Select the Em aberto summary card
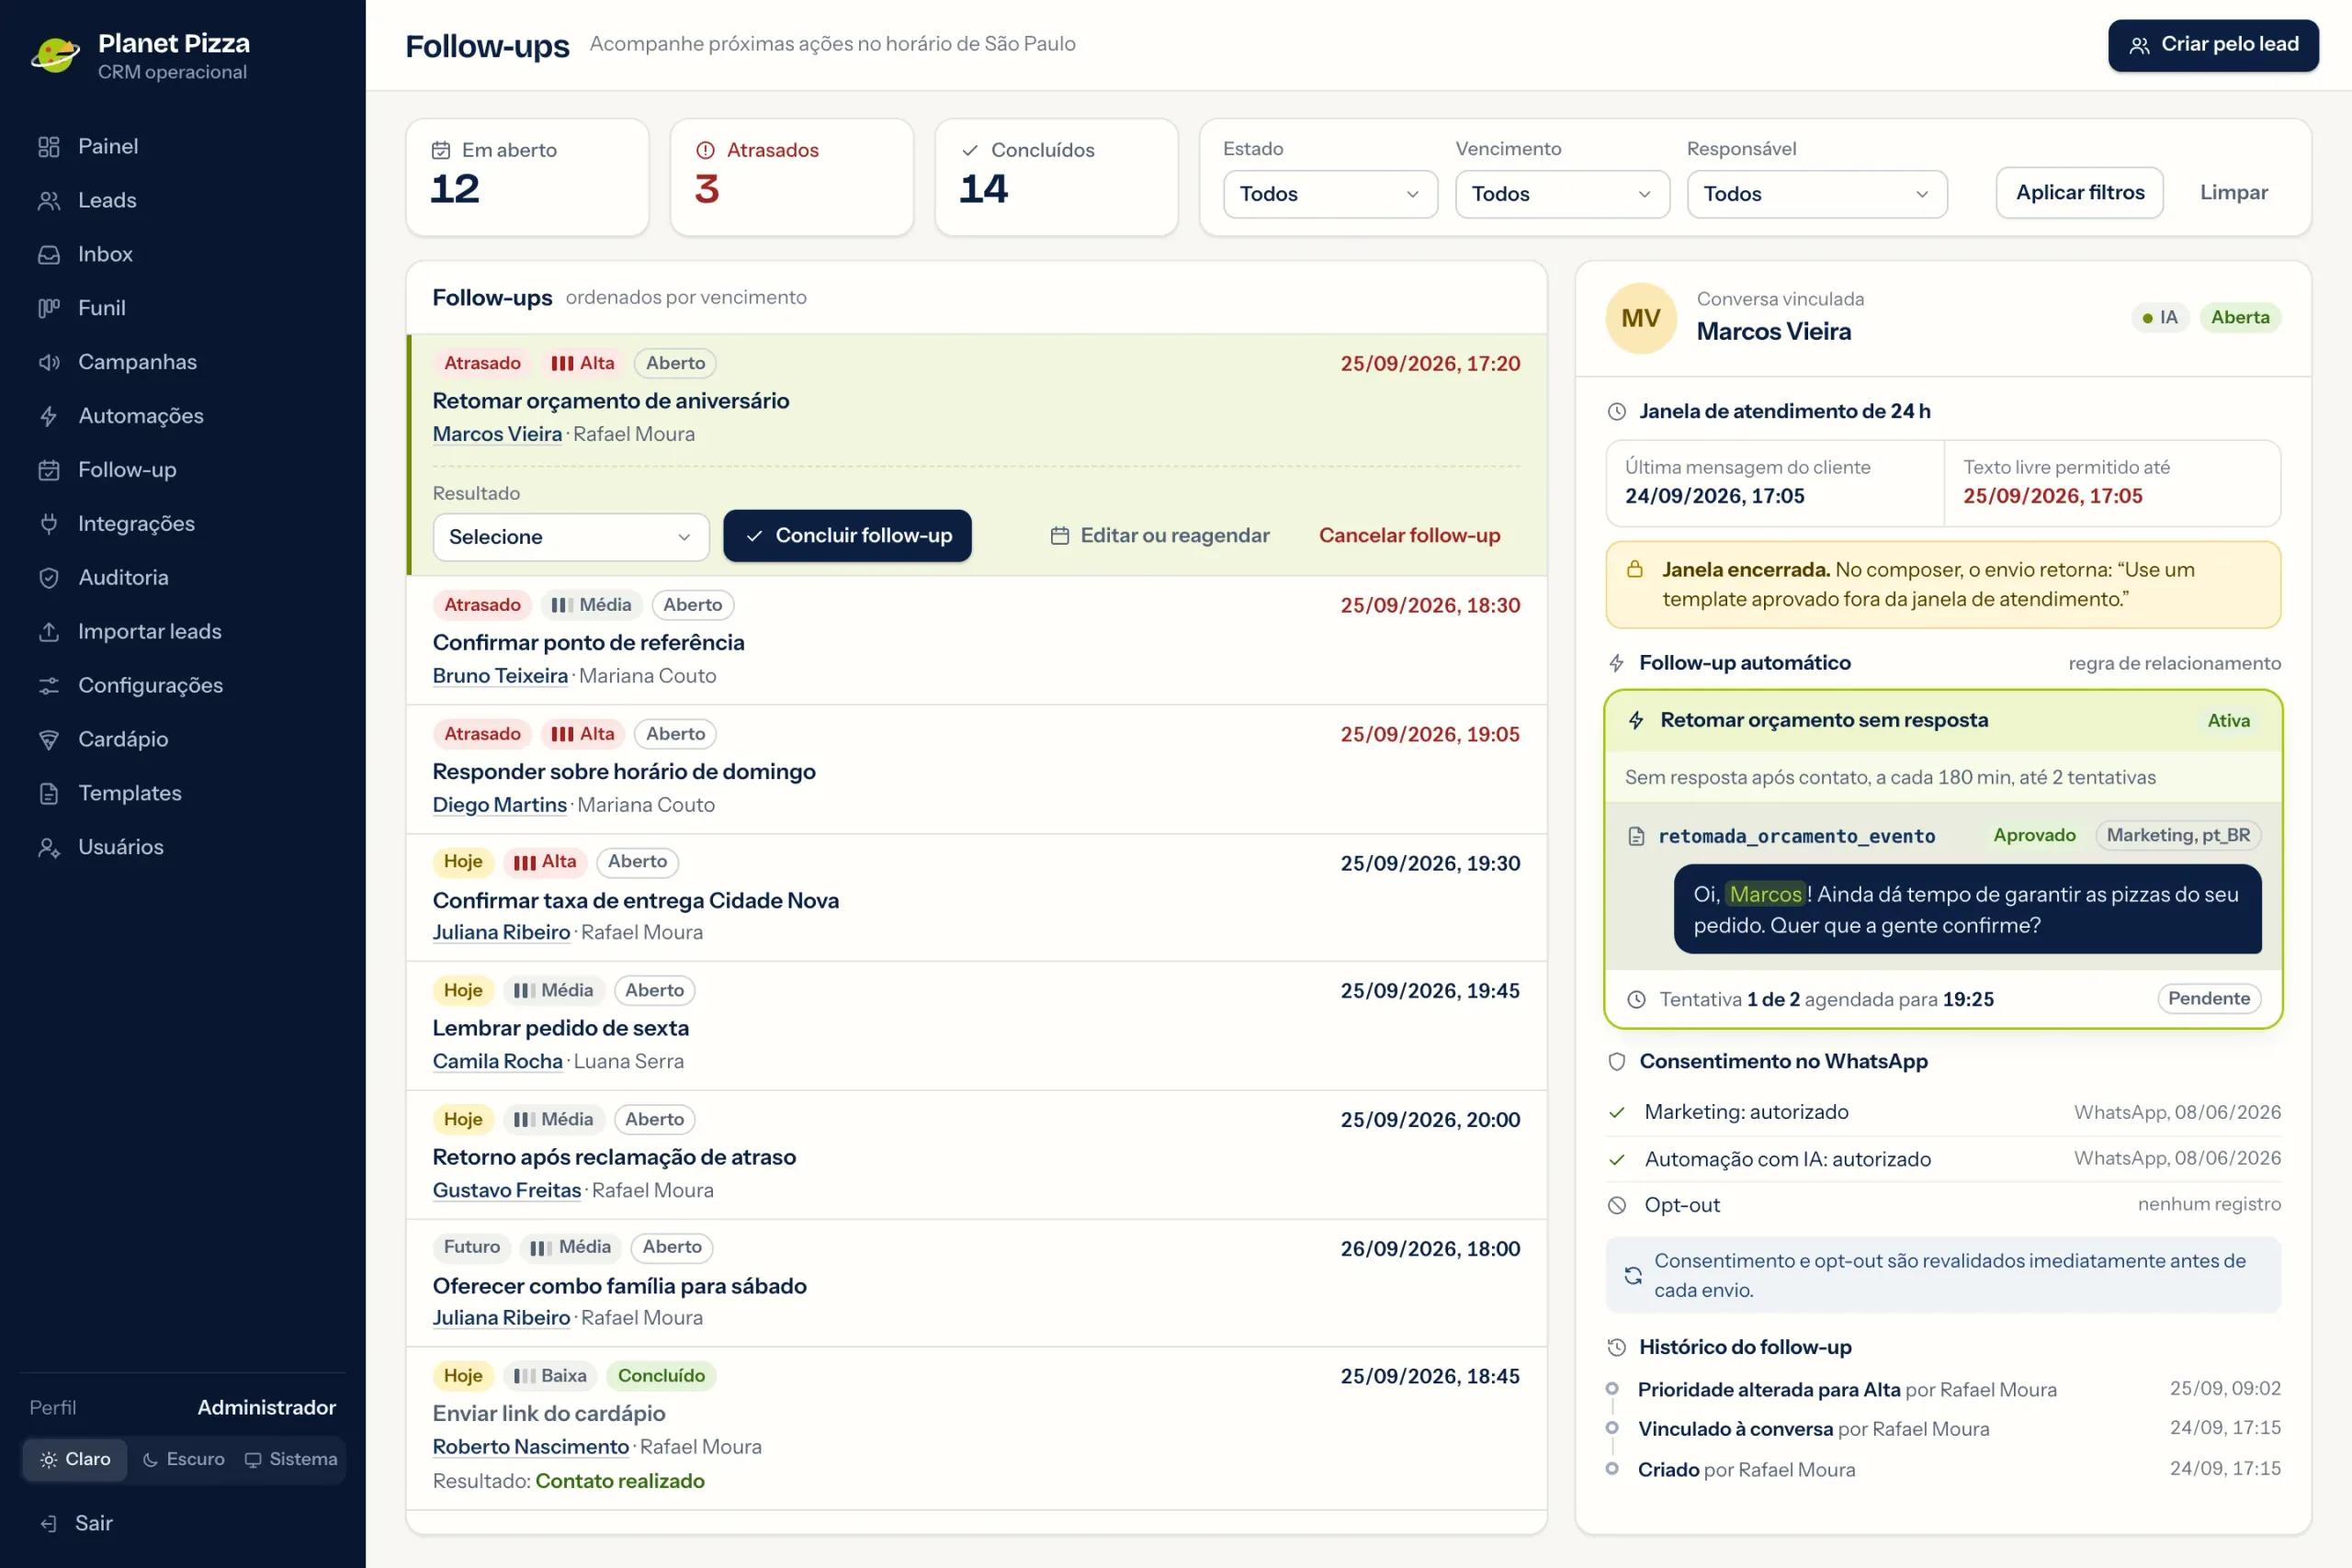The width and height of the screenshot is (2352, 1568). 527,177
